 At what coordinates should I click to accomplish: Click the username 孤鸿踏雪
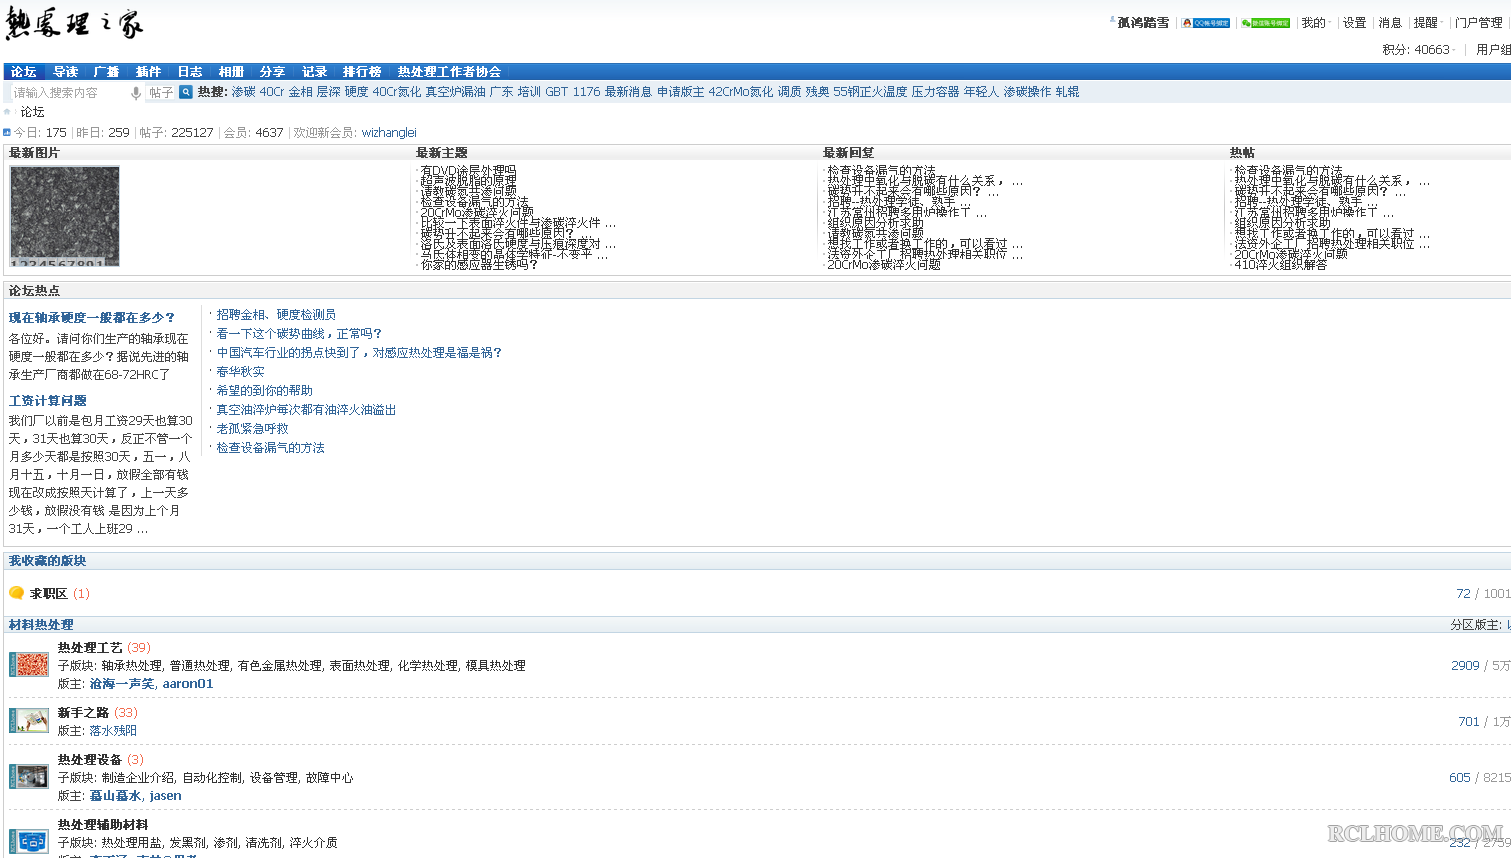(1143, 23)
